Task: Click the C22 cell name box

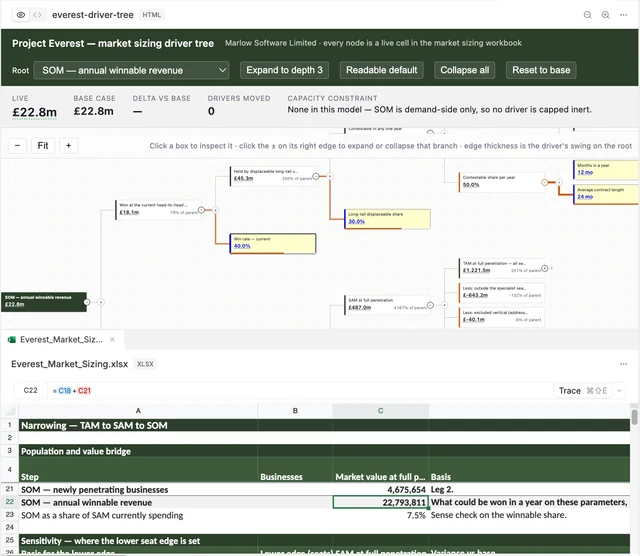Action: click(x=31, y=391)
